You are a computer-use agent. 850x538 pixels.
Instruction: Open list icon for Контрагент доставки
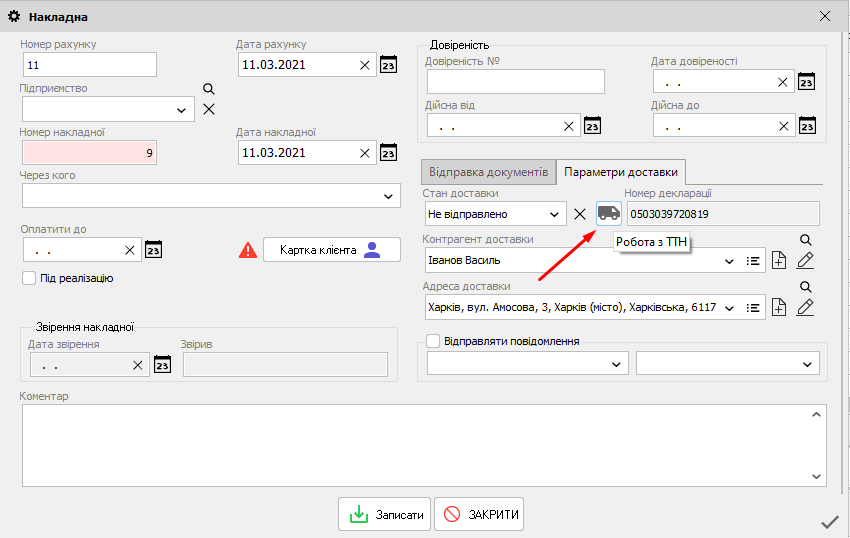755,261
